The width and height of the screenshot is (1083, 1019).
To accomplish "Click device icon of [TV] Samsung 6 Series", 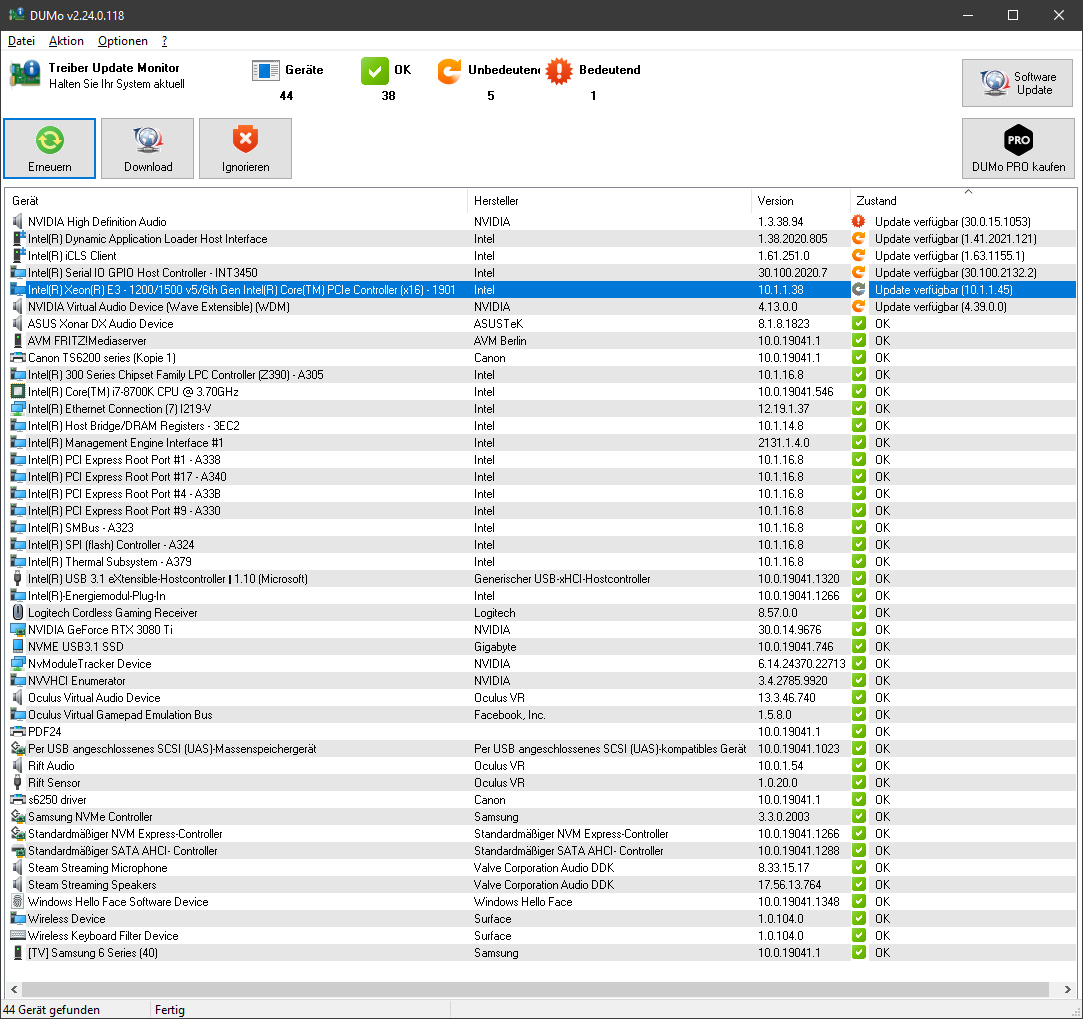I will coord(18,952).
